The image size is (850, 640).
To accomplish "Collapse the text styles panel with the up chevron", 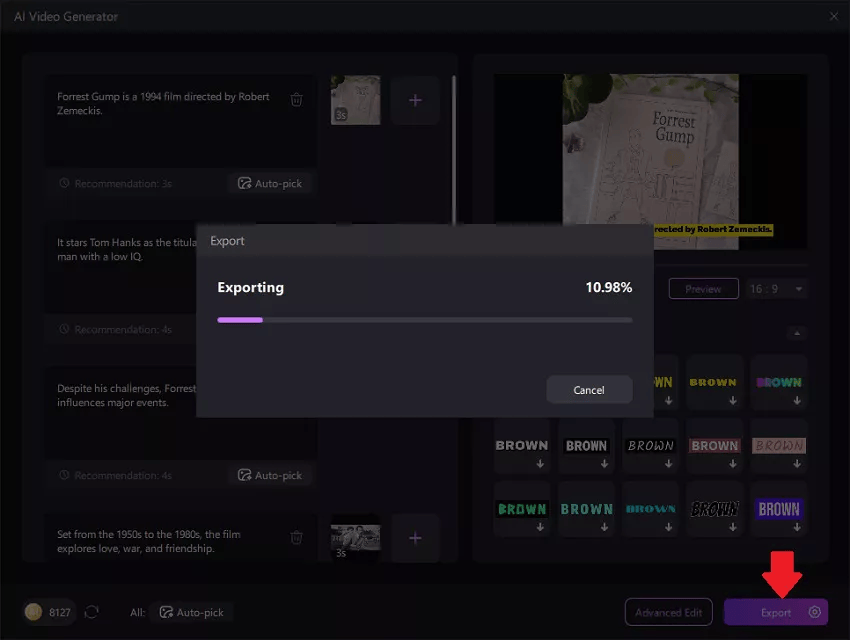I will coord(797,333).
